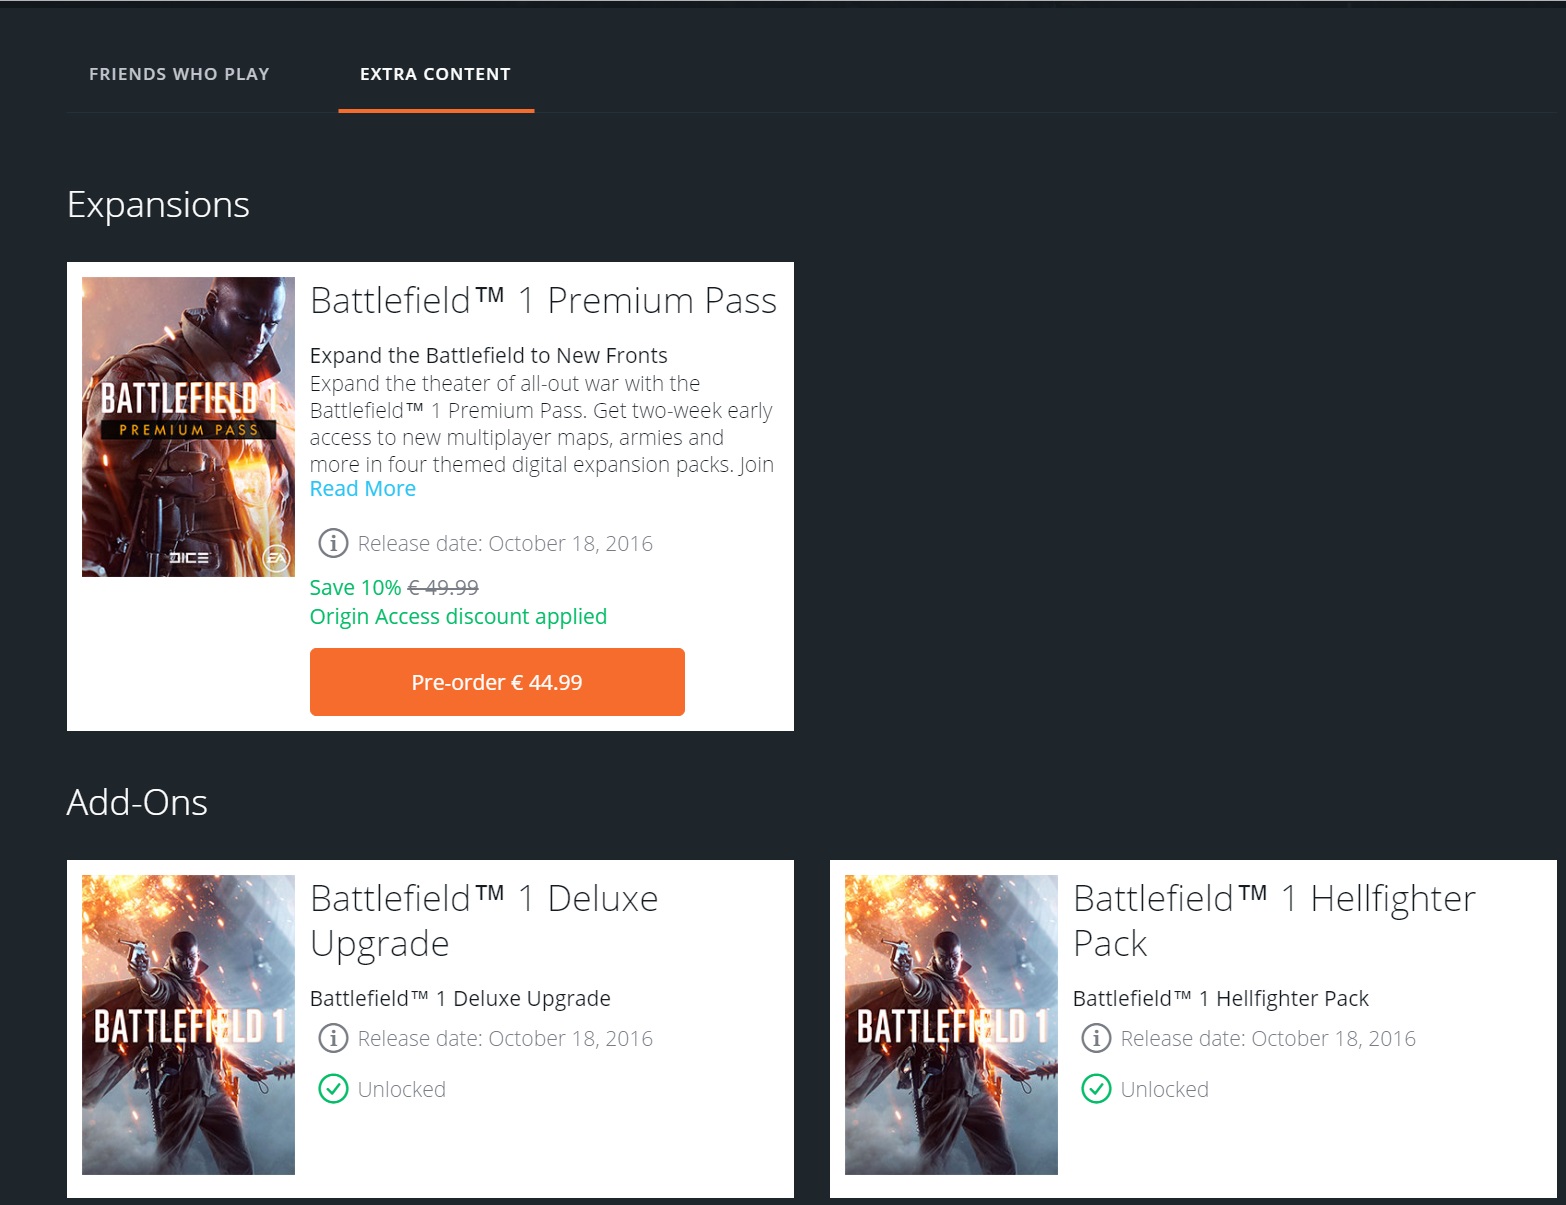The width and height of the screenshot is (1566, 1205).
Task: Switch to the Friends Who Play tab
Action: click(x=179, y=74)
